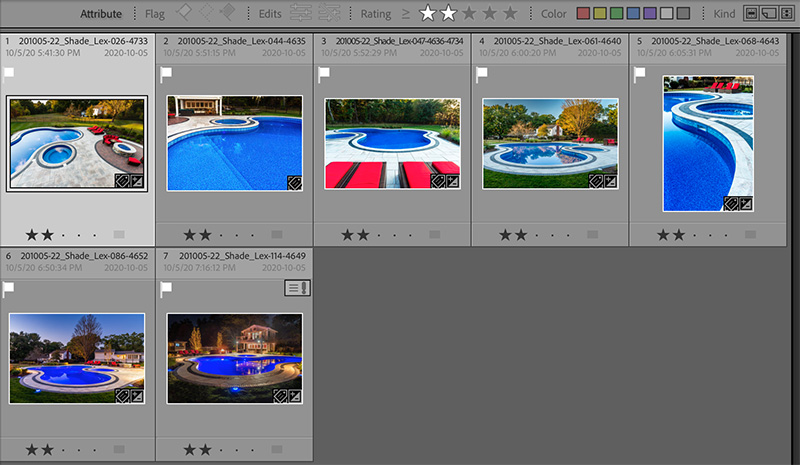
Task: Open color label box below photo 3
Action: point(434,234)
